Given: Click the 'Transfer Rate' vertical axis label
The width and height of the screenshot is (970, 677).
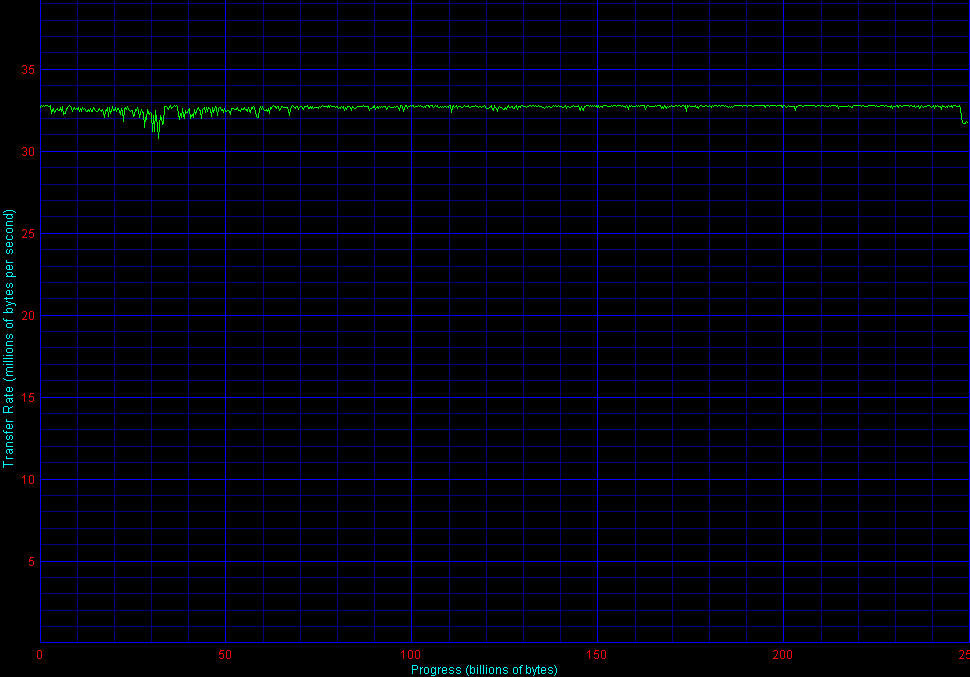Looking at the screenshot, I should [x=8, y=338].
